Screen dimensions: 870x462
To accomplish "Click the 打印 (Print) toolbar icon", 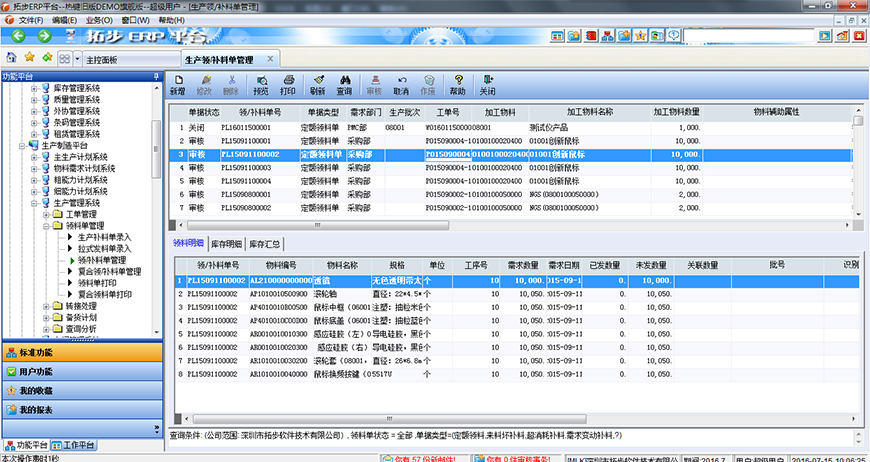I will point(289,84).
